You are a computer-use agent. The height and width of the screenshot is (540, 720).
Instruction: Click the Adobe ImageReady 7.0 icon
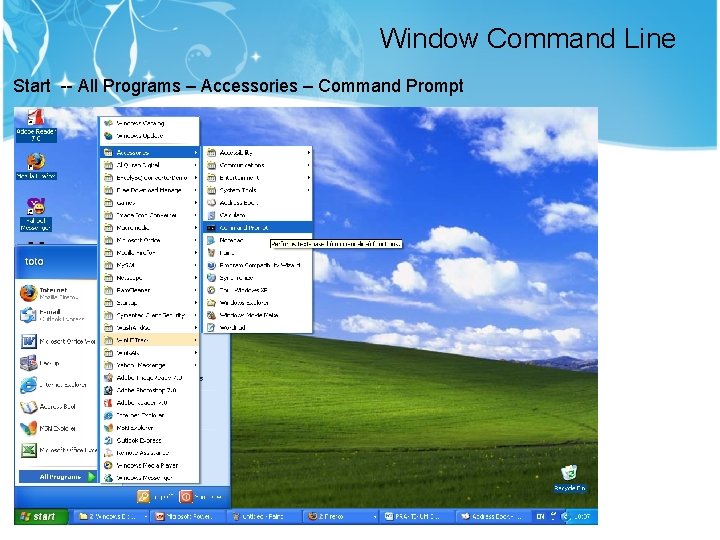[x=108, y=377]
